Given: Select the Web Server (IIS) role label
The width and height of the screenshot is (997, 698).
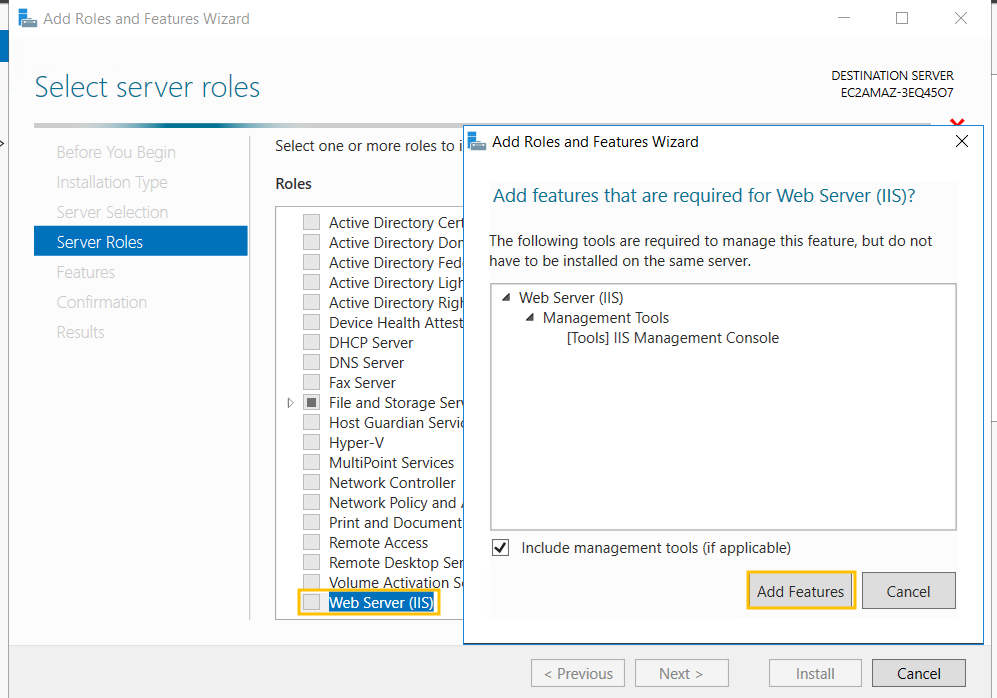Looking at the screenshot, I should (381, 603).
